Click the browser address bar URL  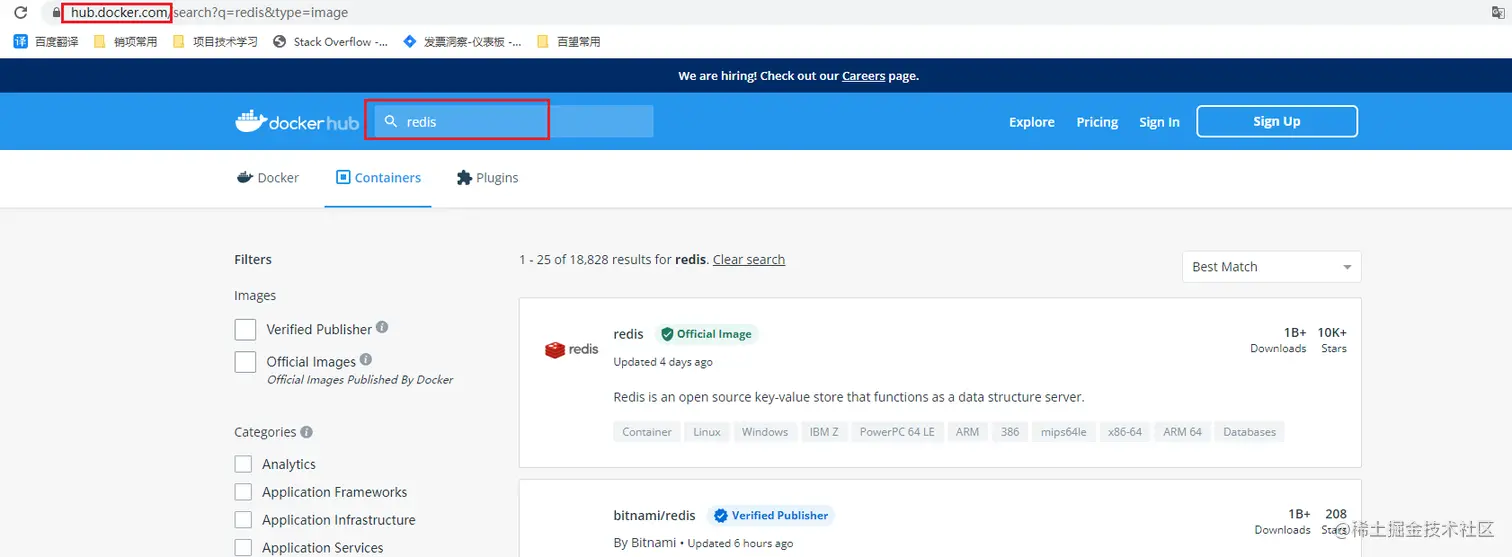click(x=209, y=13)
